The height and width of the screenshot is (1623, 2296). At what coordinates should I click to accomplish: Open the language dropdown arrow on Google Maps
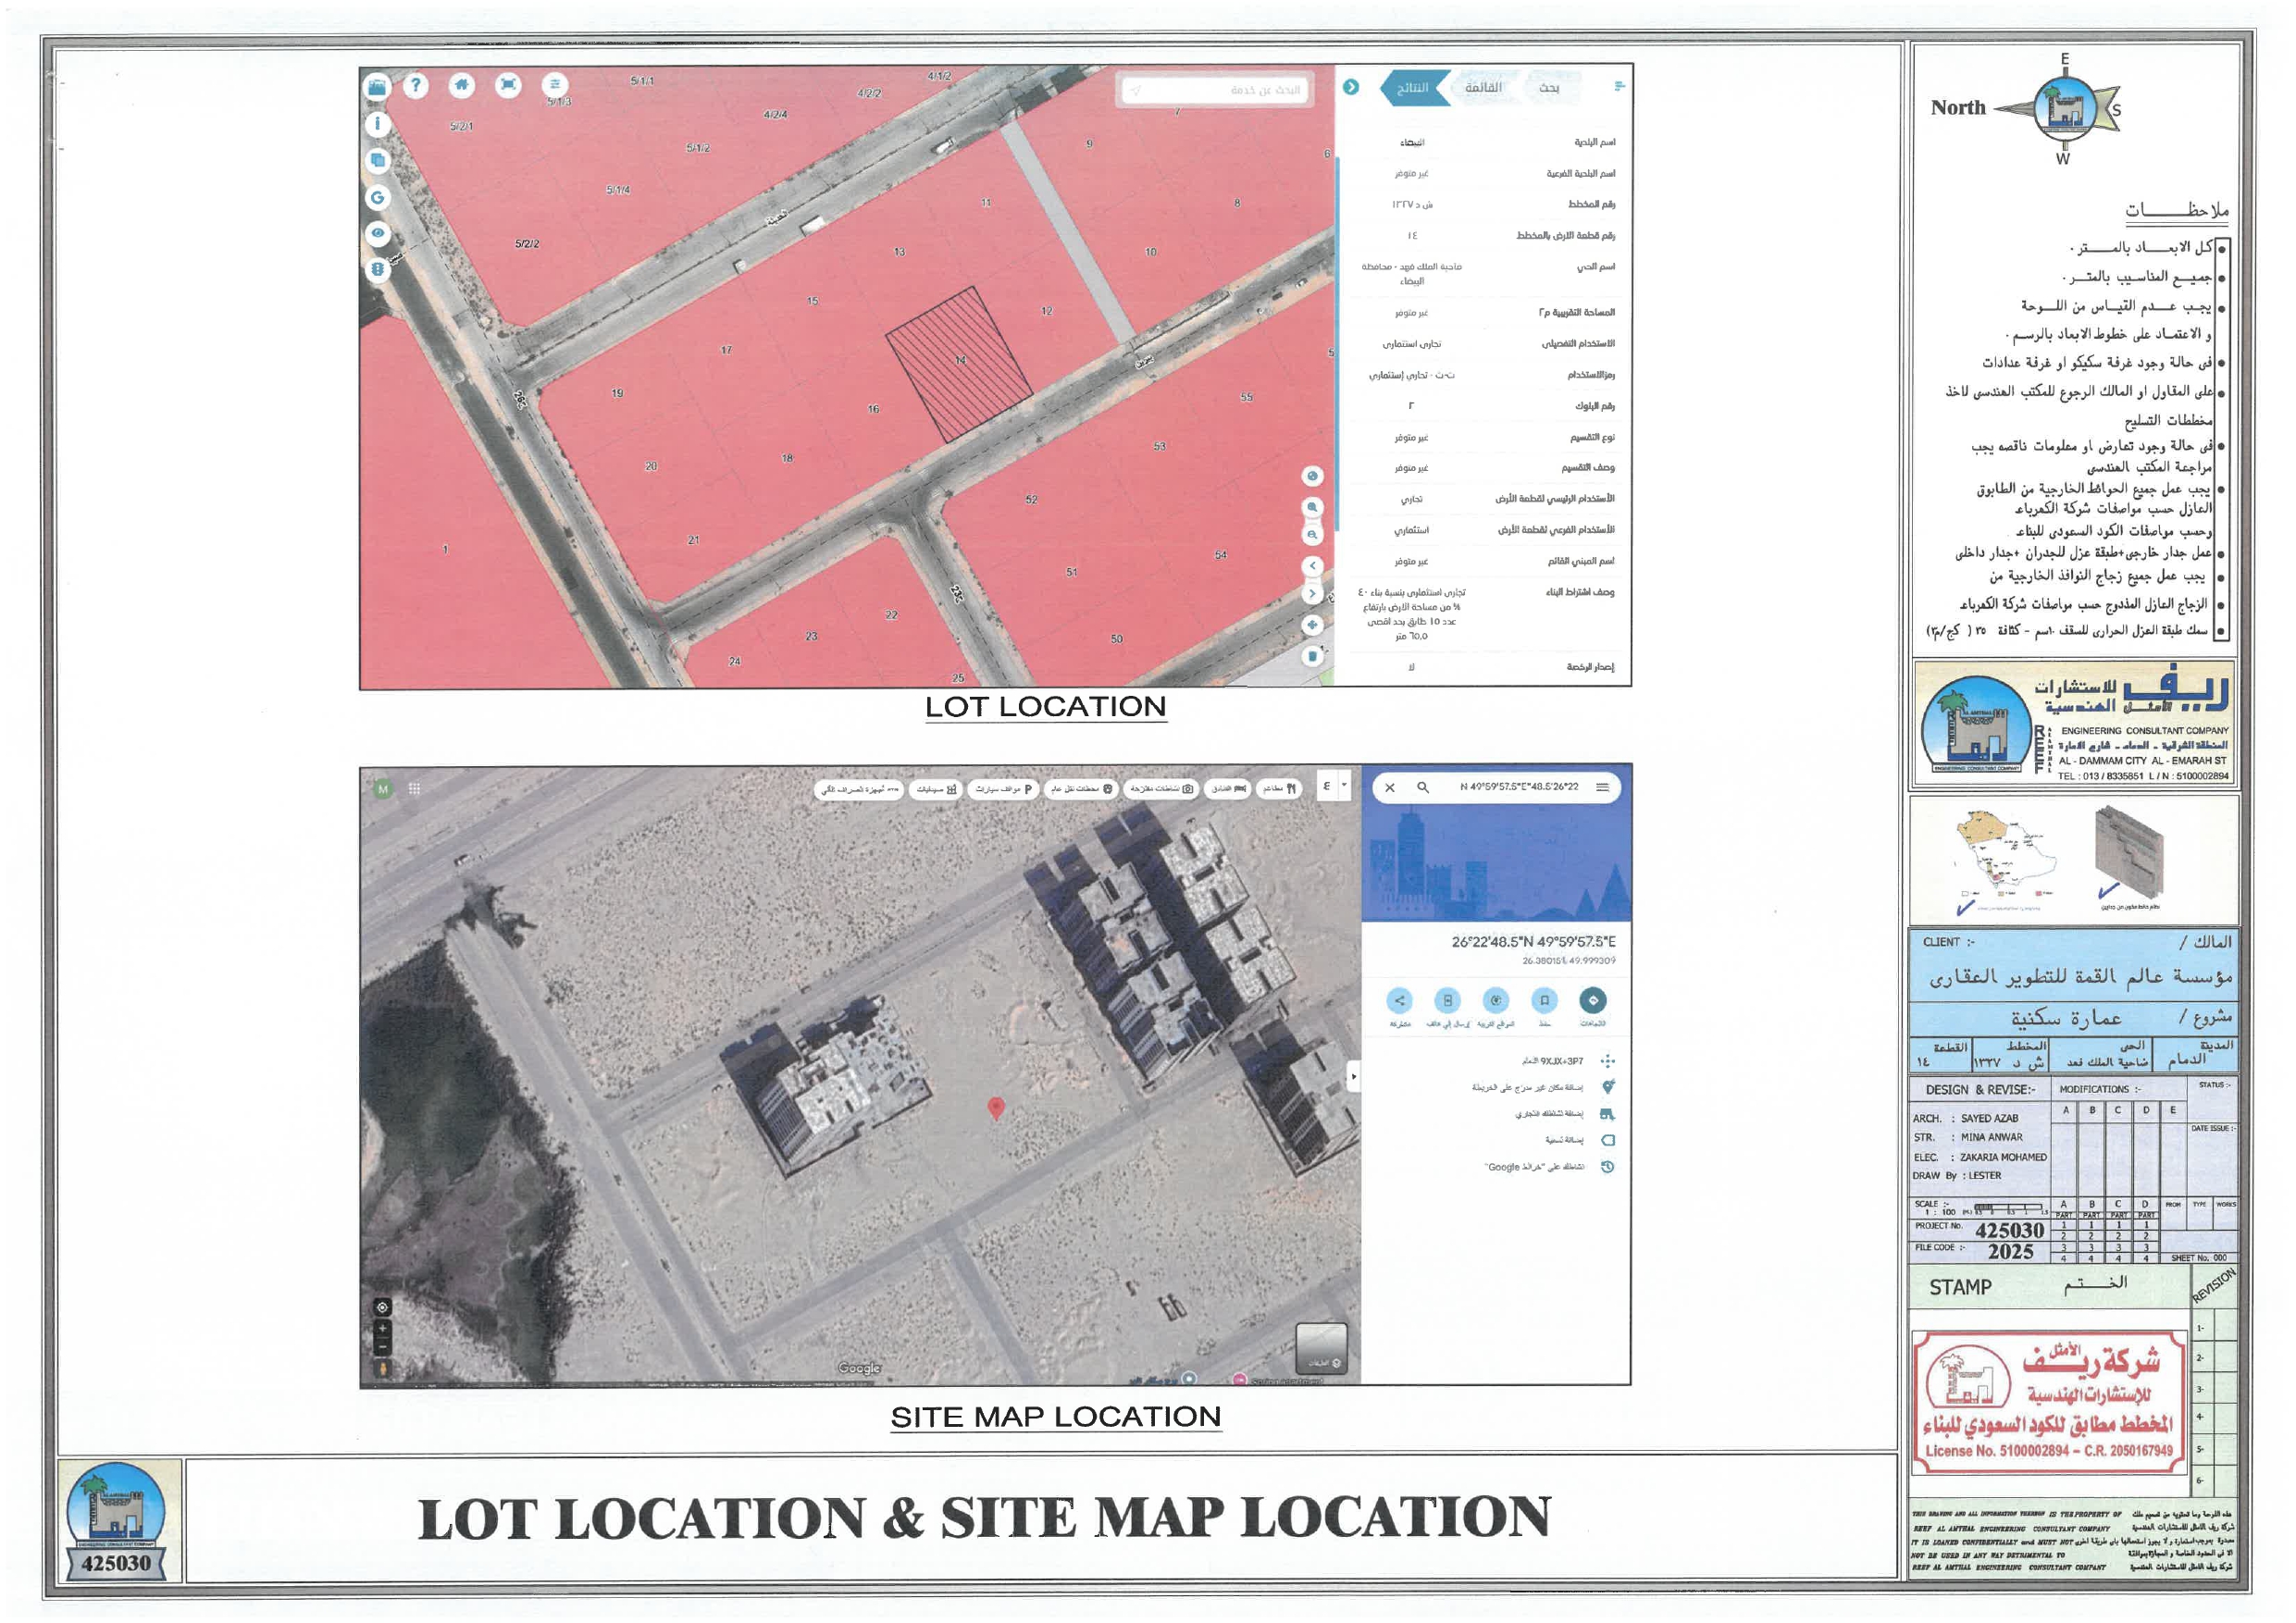1344,786
